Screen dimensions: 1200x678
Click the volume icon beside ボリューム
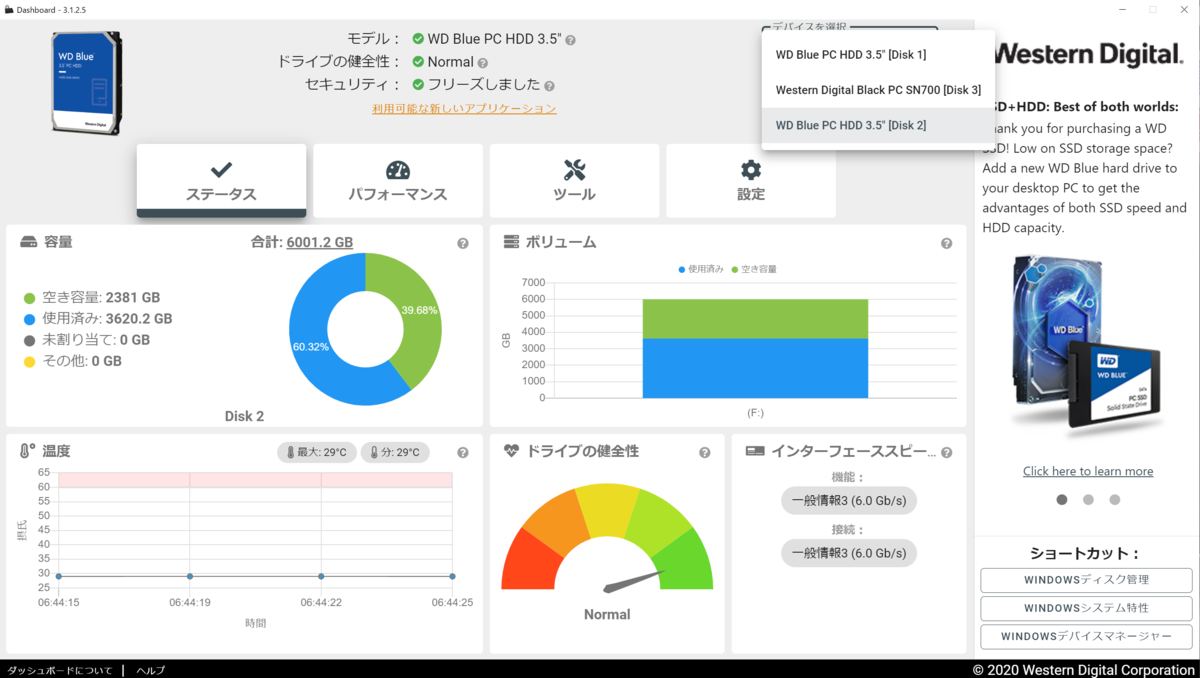pyautogui.click(x=511, y=242)
